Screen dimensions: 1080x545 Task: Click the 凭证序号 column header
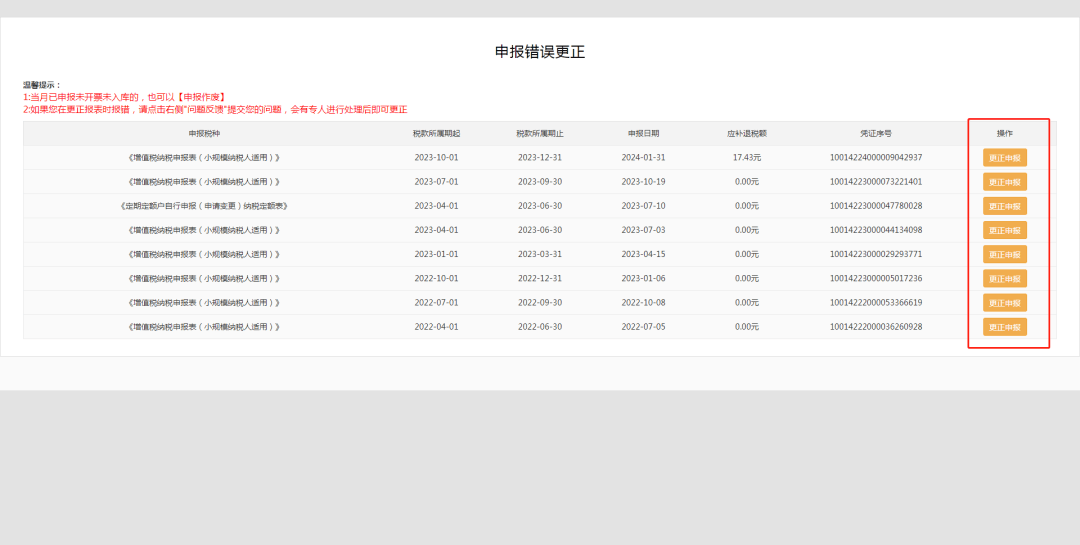pyautogui.click(x=876, y=133)
